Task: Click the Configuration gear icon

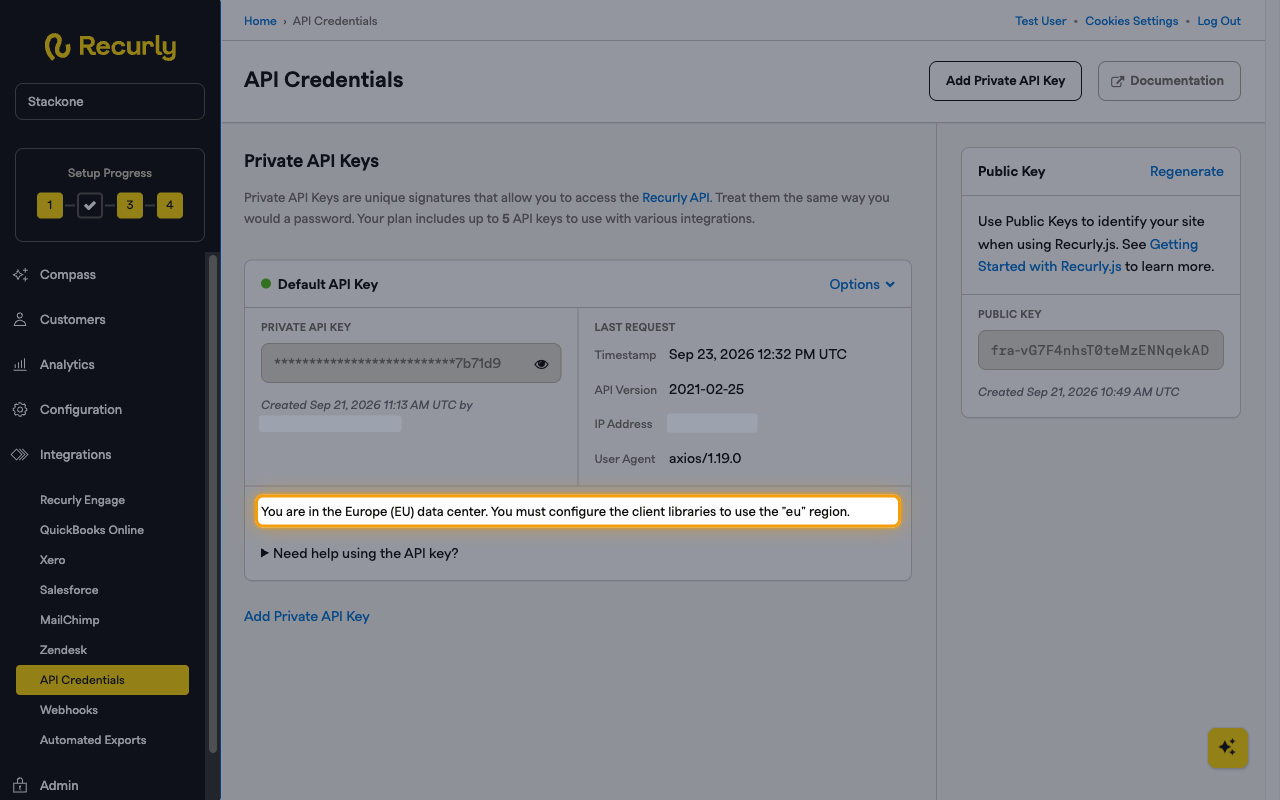Action: tap(20, 410)
